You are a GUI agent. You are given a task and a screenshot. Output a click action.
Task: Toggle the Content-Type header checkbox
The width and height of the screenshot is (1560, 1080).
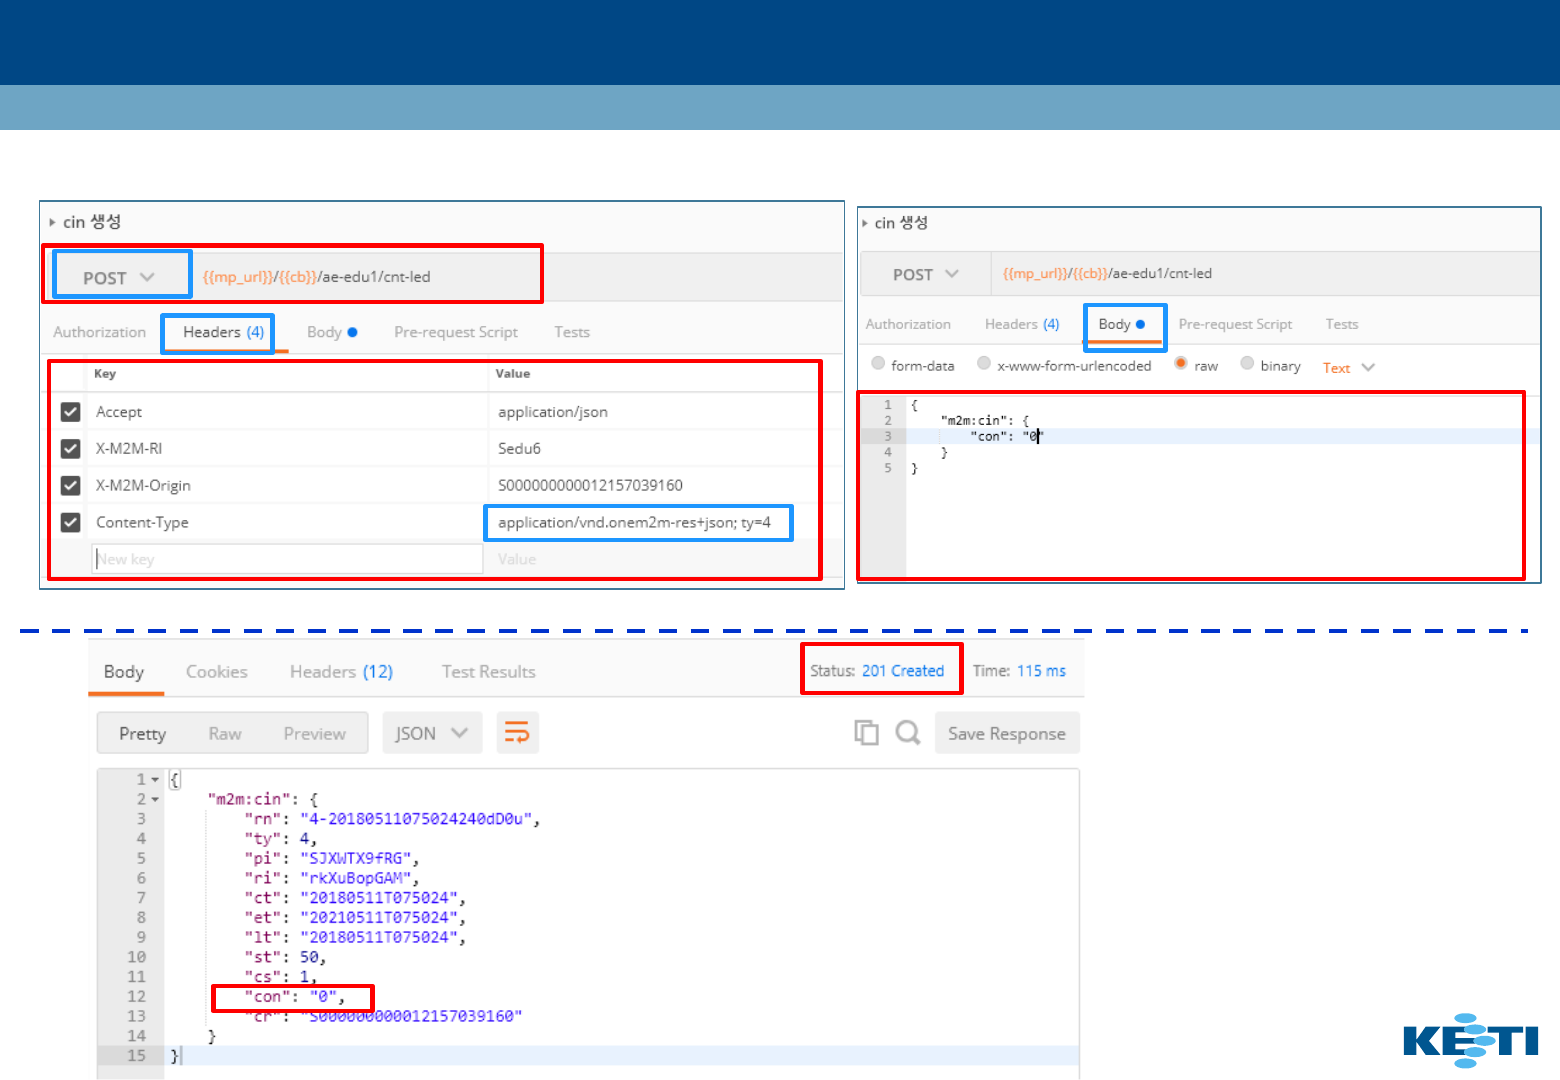pyautogui.click(x=70, y=522)
